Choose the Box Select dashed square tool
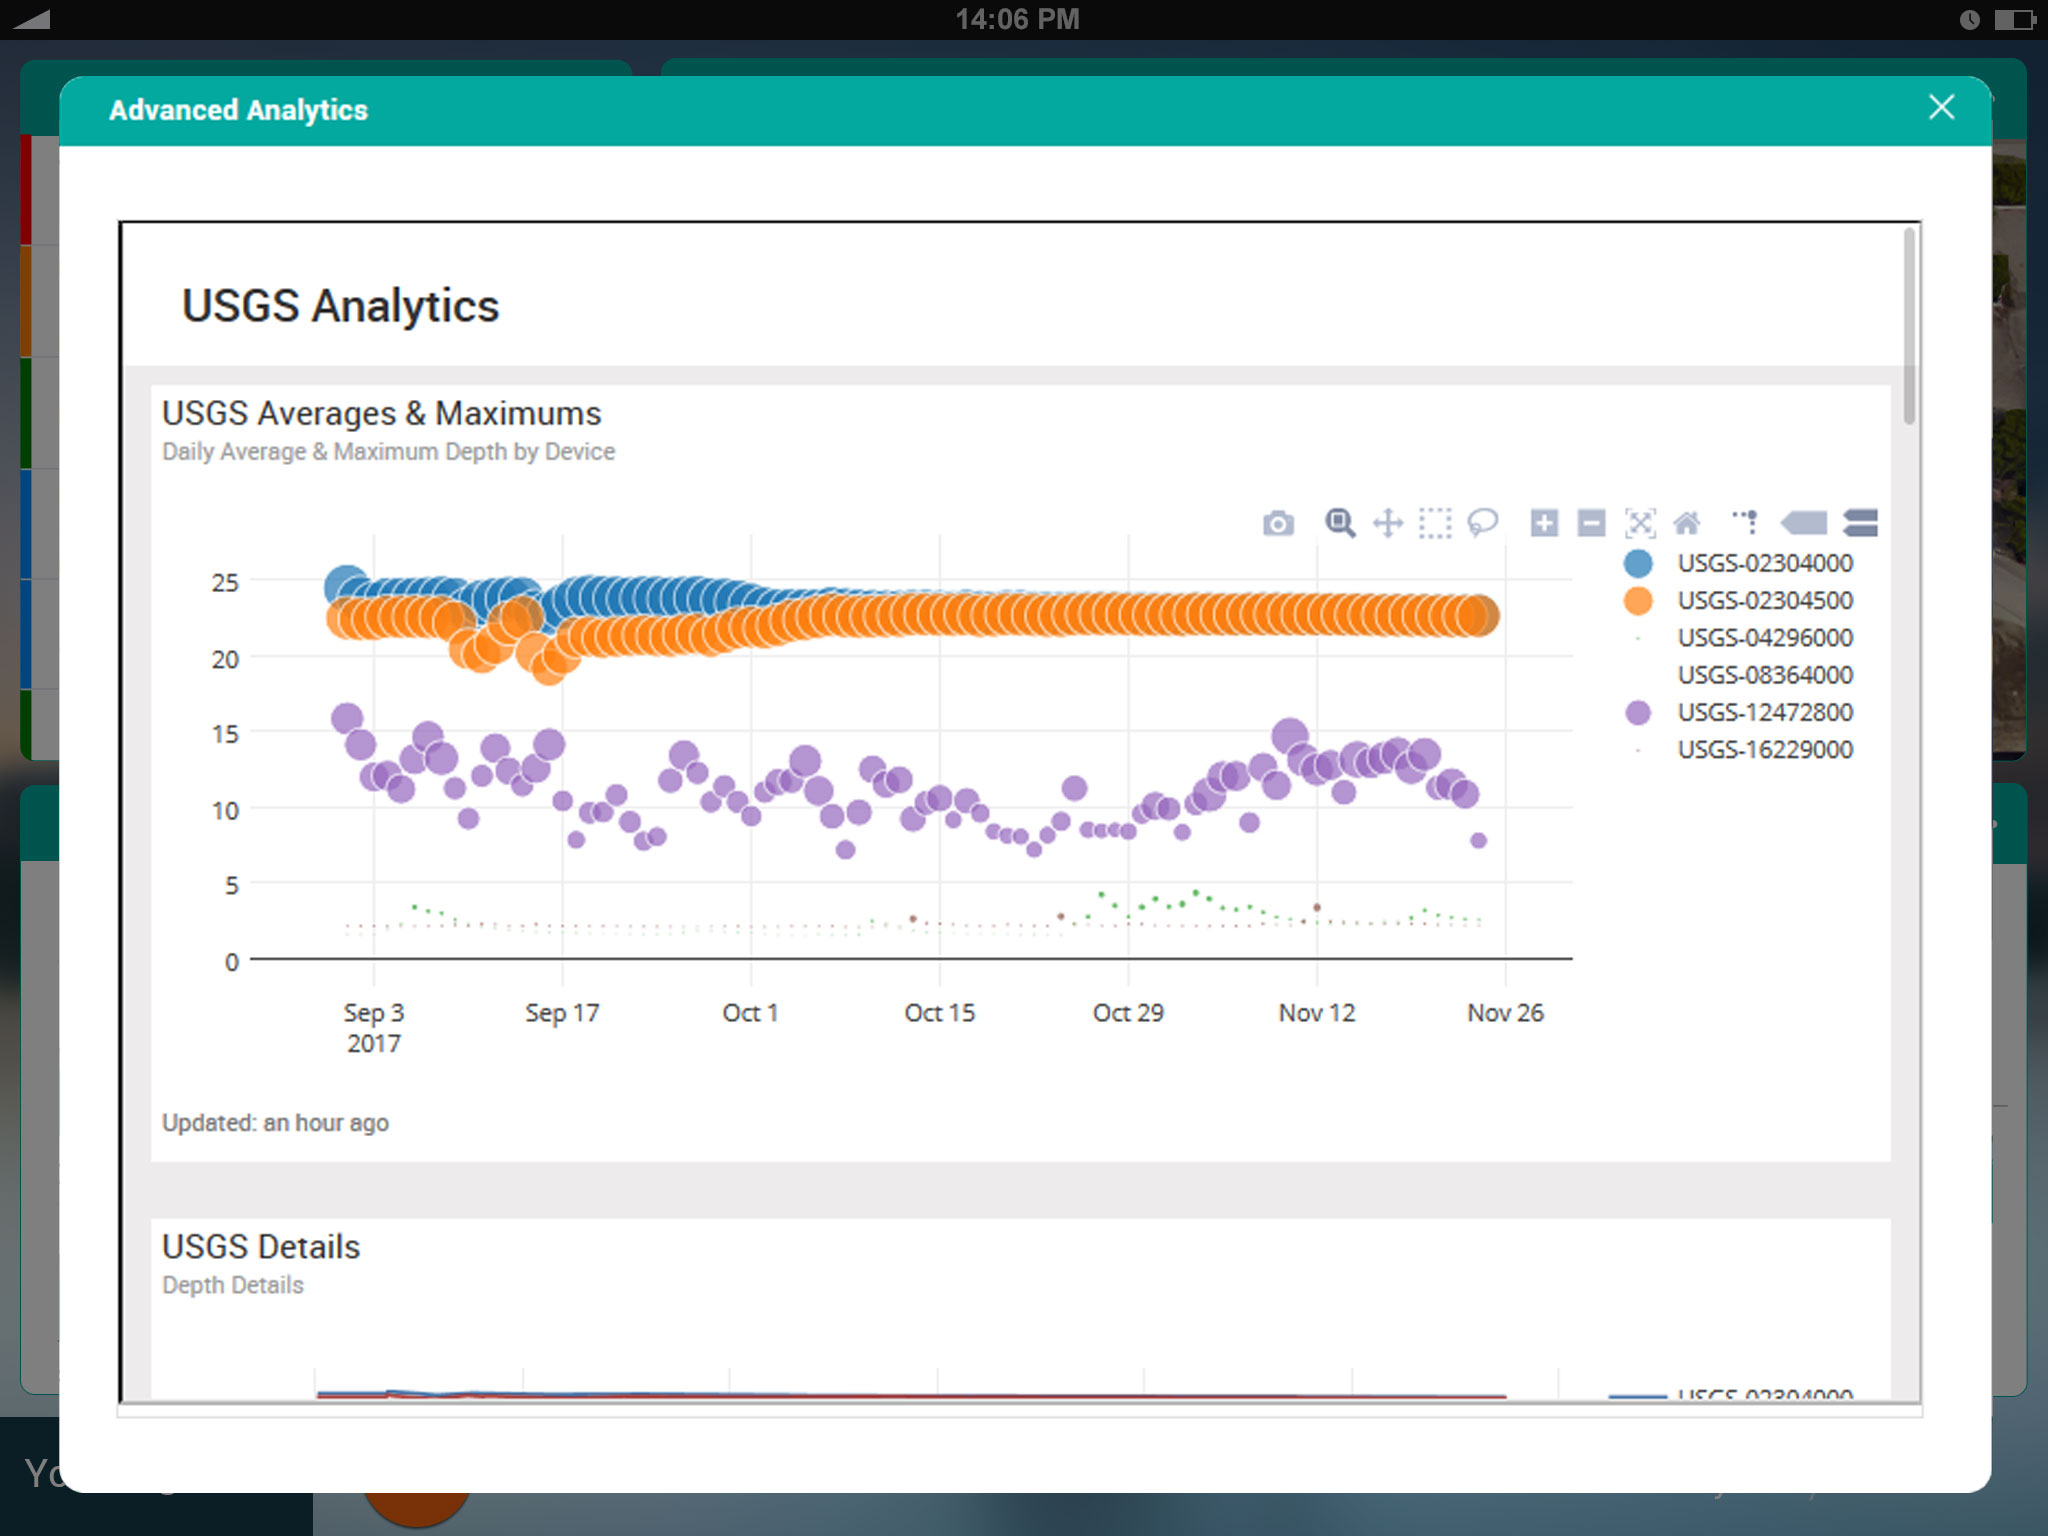 [x=1435, y=523]
